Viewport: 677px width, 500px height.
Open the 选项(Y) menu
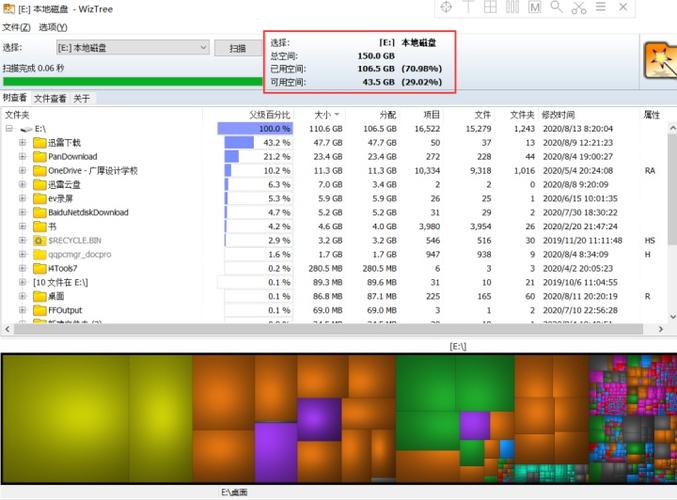[x=53, y=27]
